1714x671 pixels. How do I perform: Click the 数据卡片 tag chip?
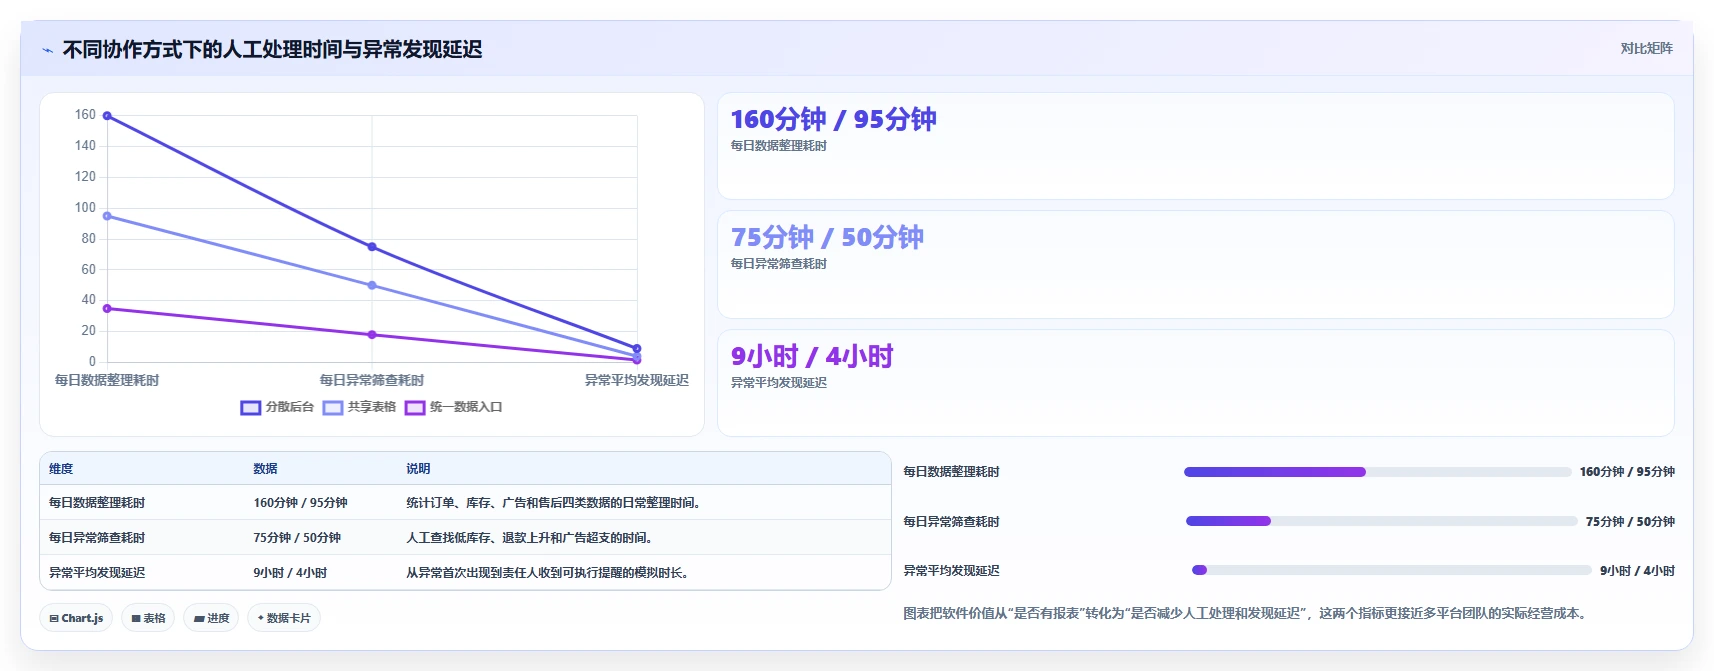pyautogui.click(x=284, y=618)
